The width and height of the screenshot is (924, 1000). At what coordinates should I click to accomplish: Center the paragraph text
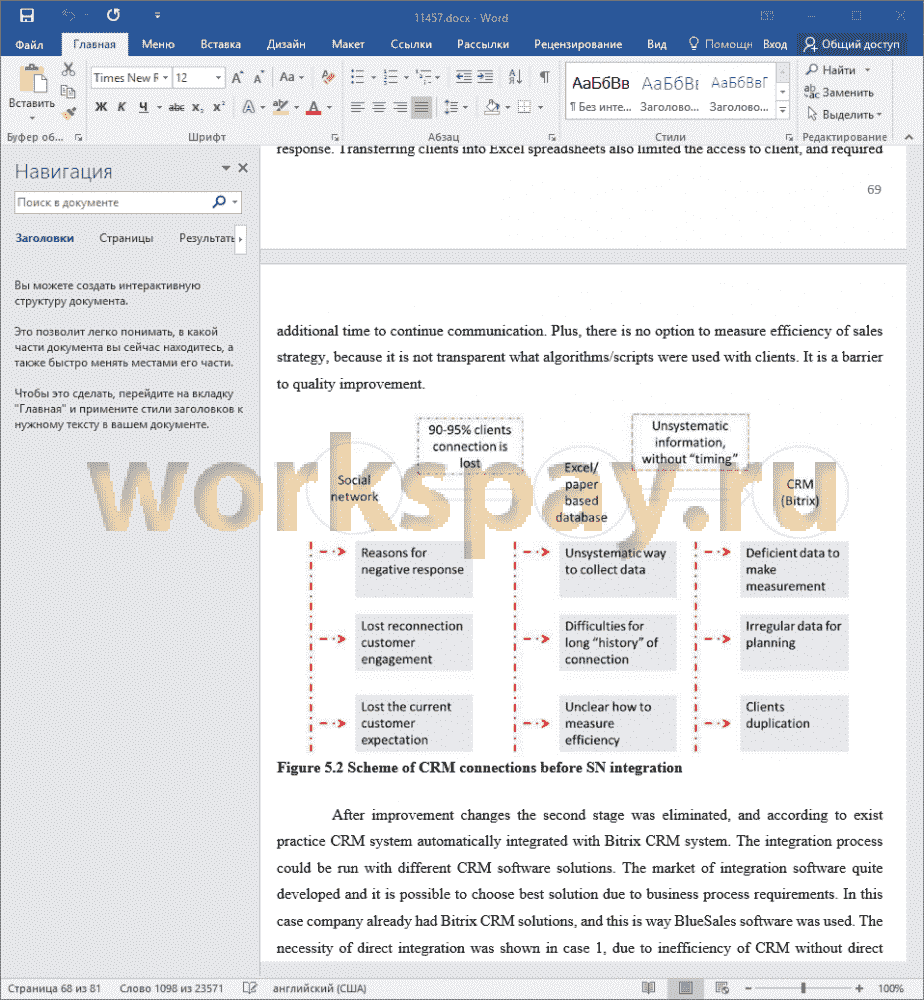click(379, 107)
